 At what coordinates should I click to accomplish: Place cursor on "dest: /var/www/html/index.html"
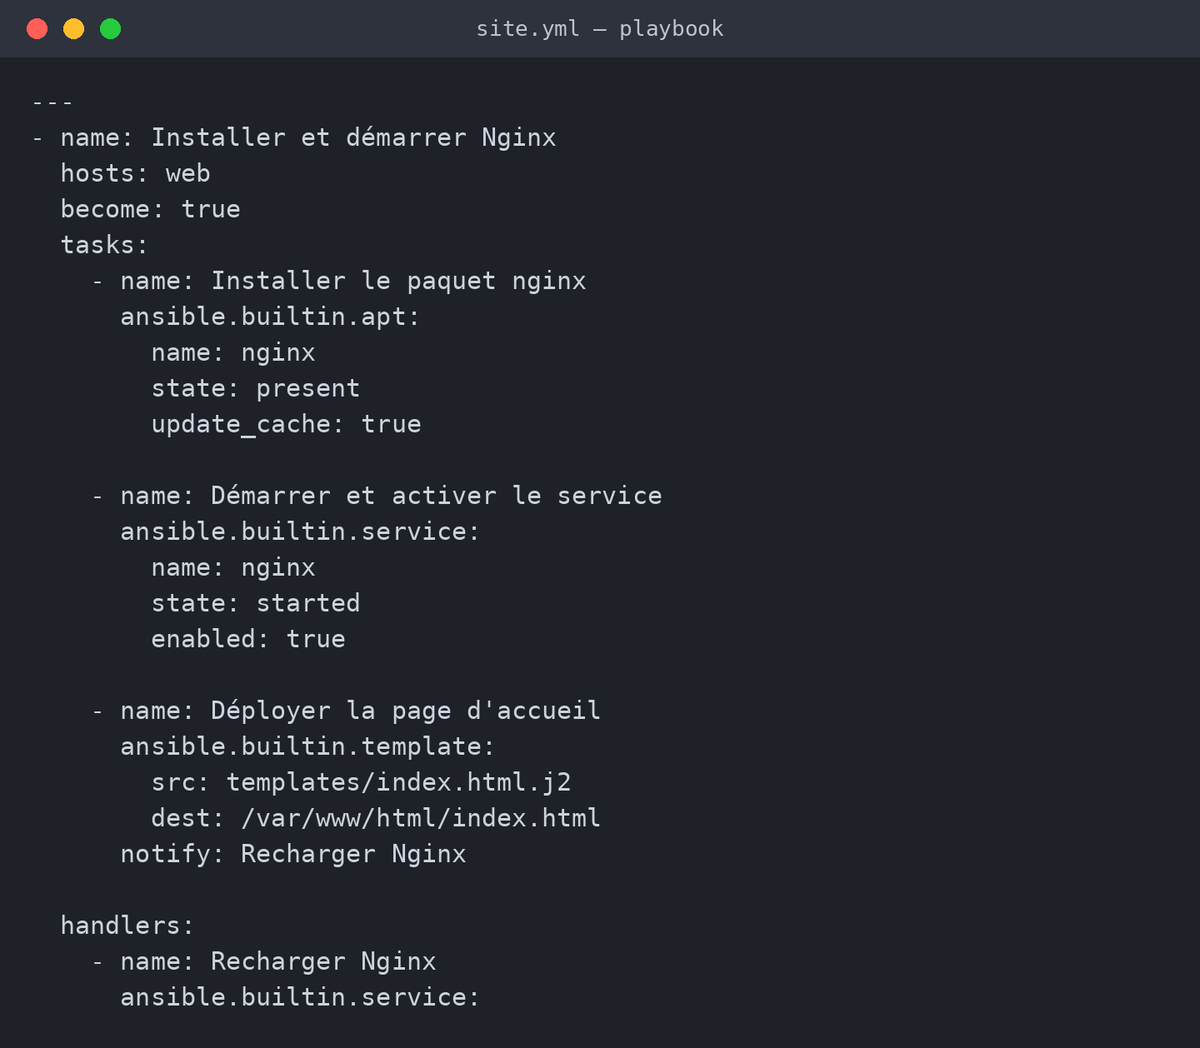(376, 819)
